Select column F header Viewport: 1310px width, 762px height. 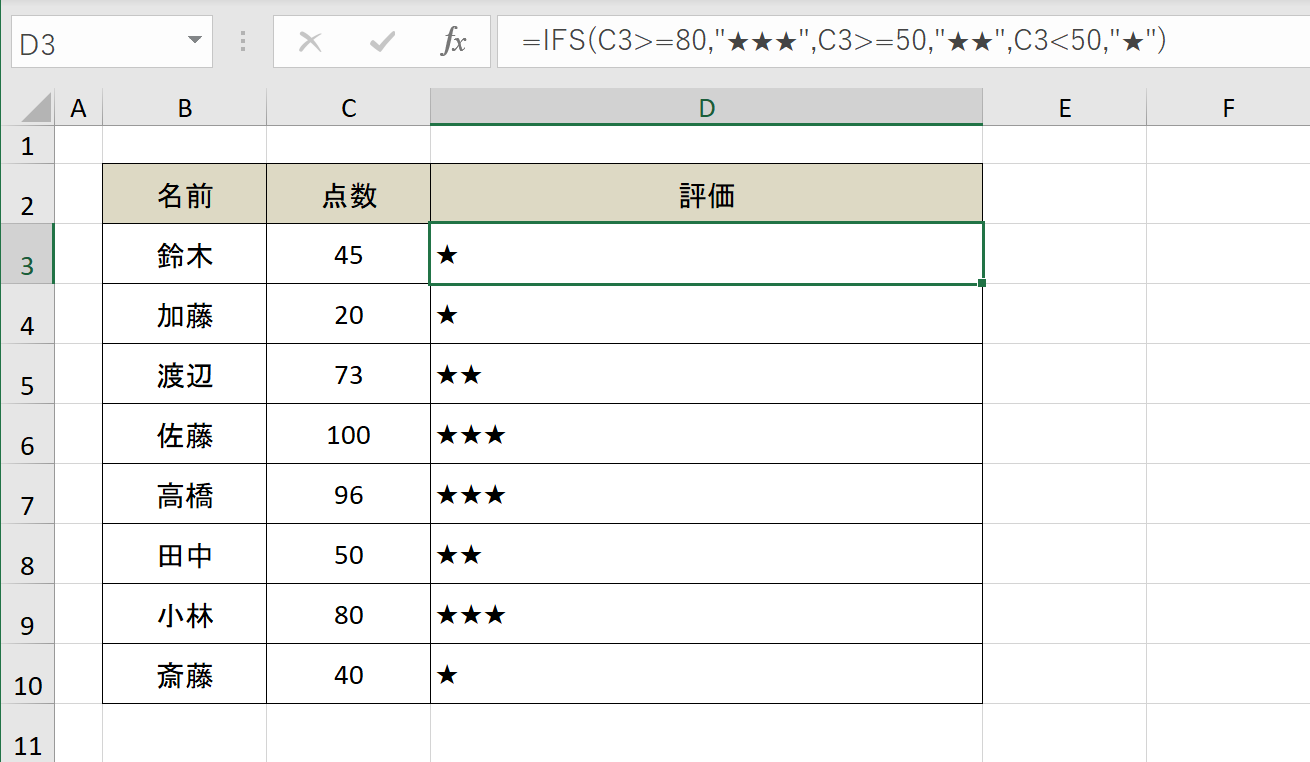pos(1228,108)
